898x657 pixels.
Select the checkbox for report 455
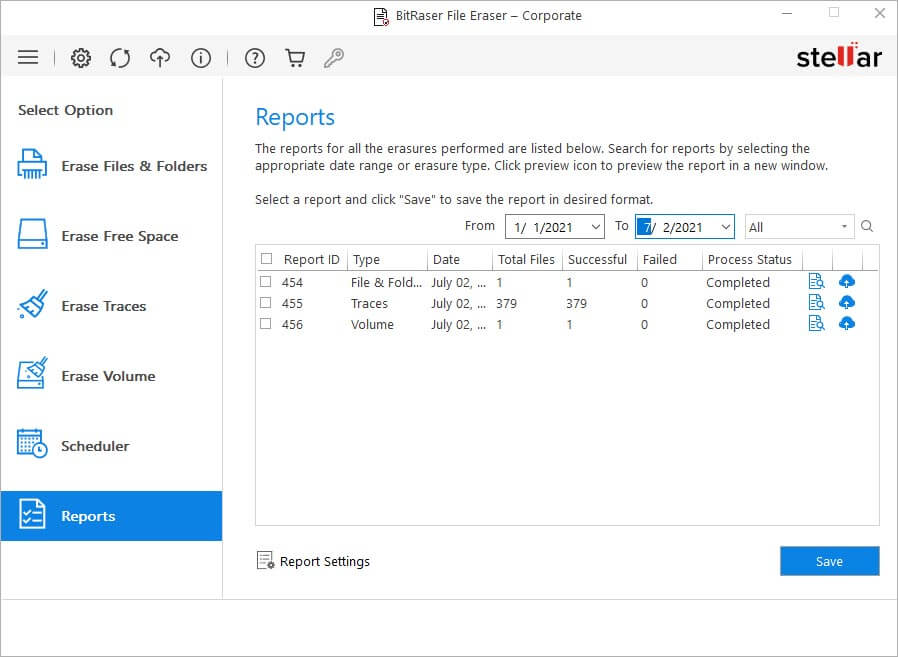(x=266, y=303)
